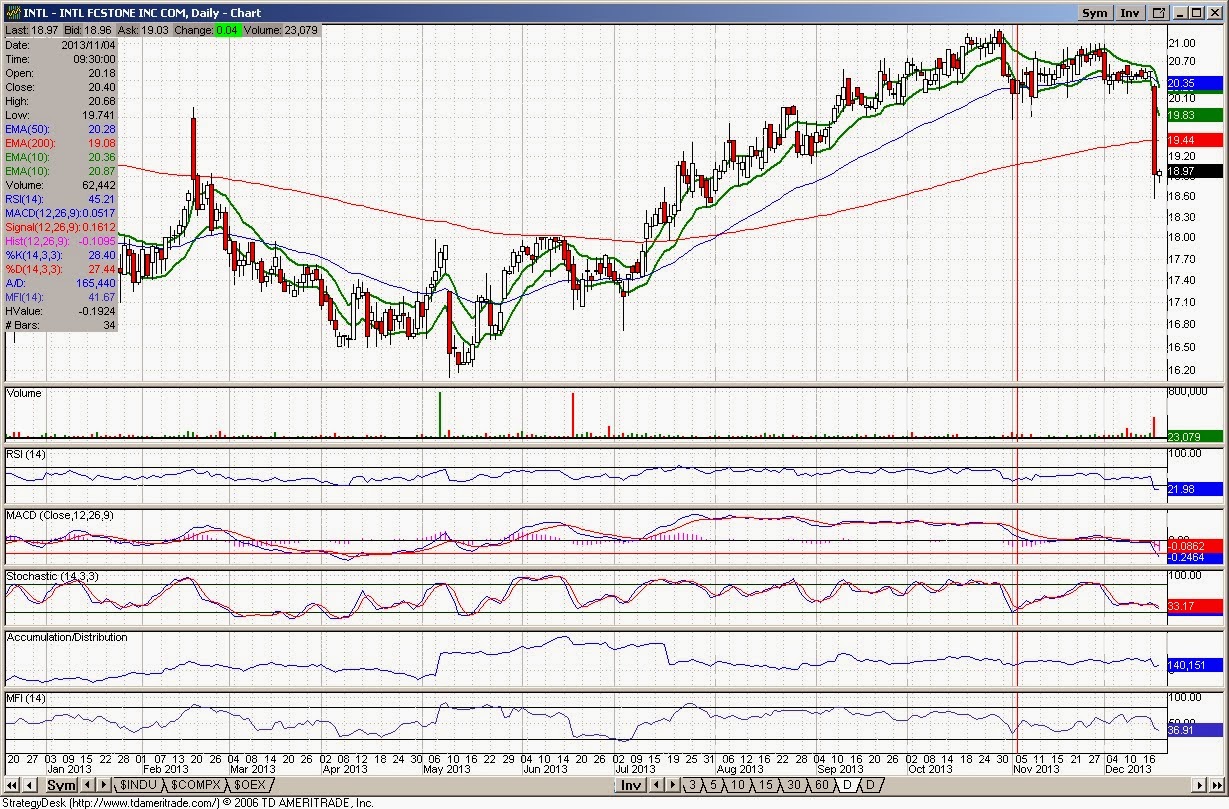Click the Sym button in the title bar
This screenshot has height=809, width=1229.
coord(1095,13)
